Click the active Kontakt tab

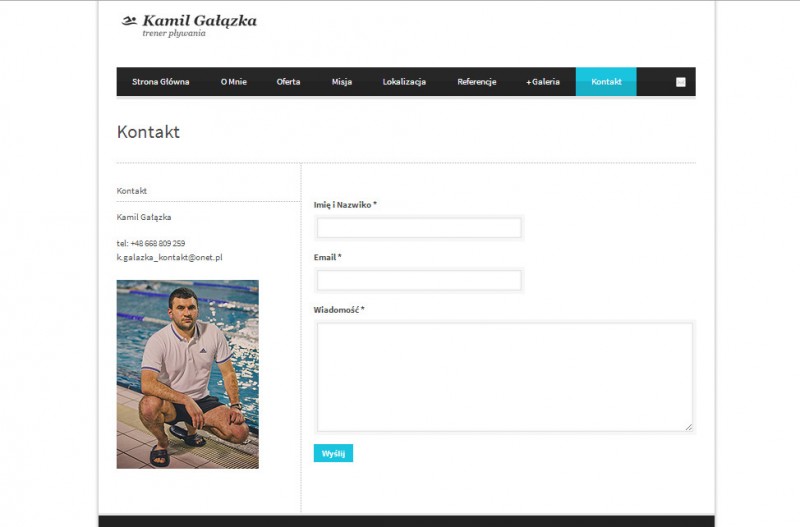tap(606, 82)
